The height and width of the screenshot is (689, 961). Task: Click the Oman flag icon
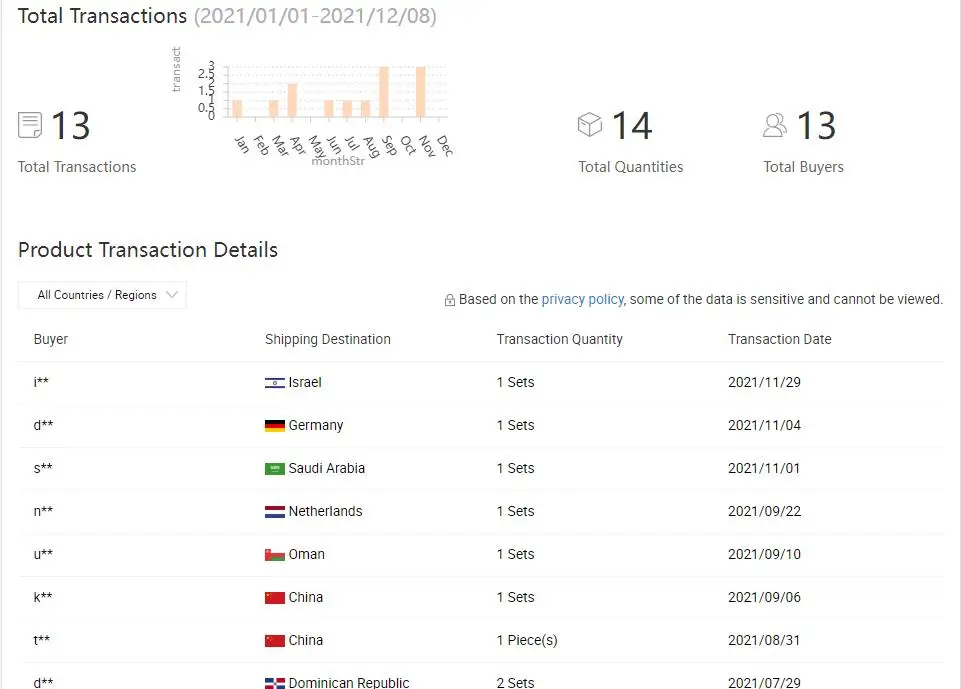274,555
